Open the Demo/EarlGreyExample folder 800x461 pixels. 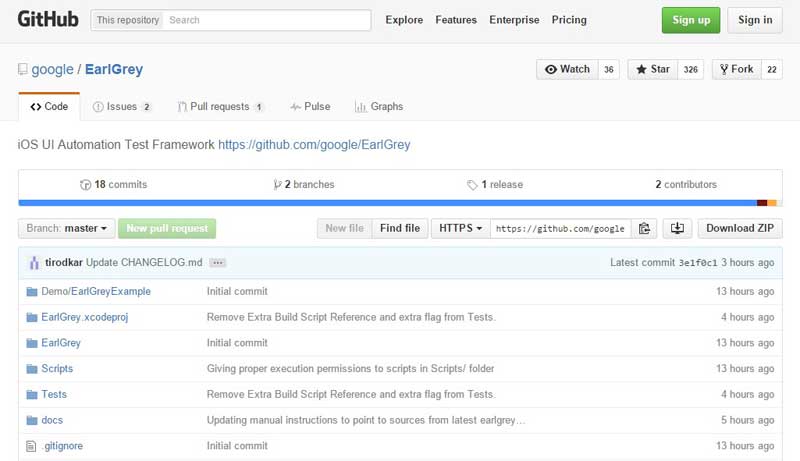pyautogui.click(x=96, y=292)
